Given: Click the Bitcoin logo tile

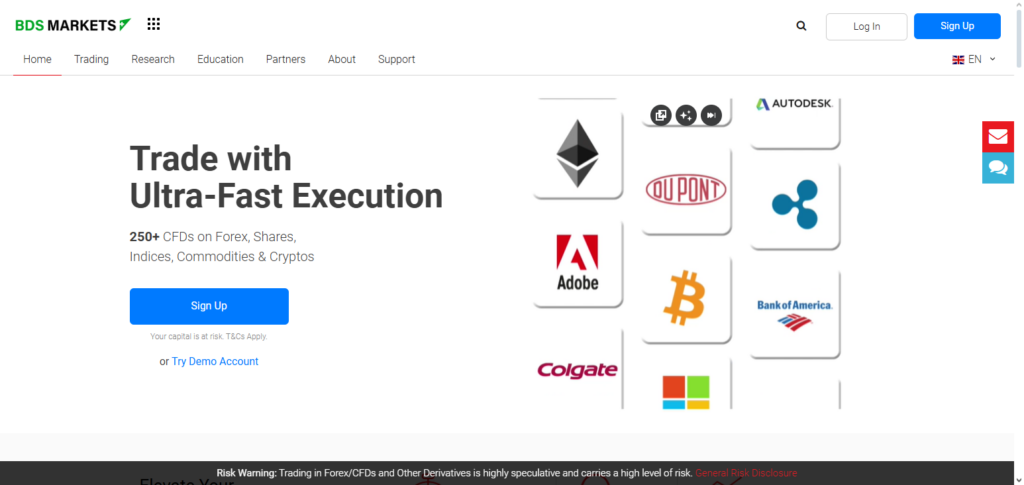Looking at the screenshot, I should [x=685, y=299].
